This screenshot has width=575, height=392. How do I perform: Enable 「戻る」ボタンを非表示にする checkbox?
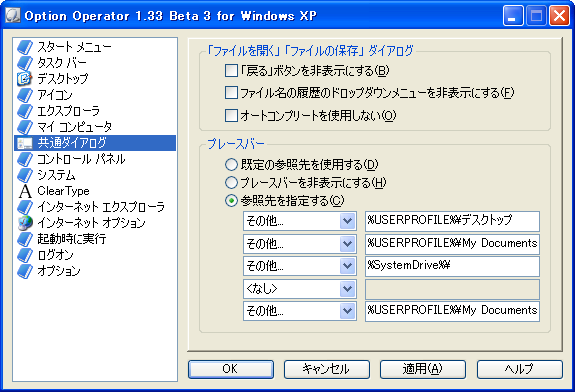231,70
